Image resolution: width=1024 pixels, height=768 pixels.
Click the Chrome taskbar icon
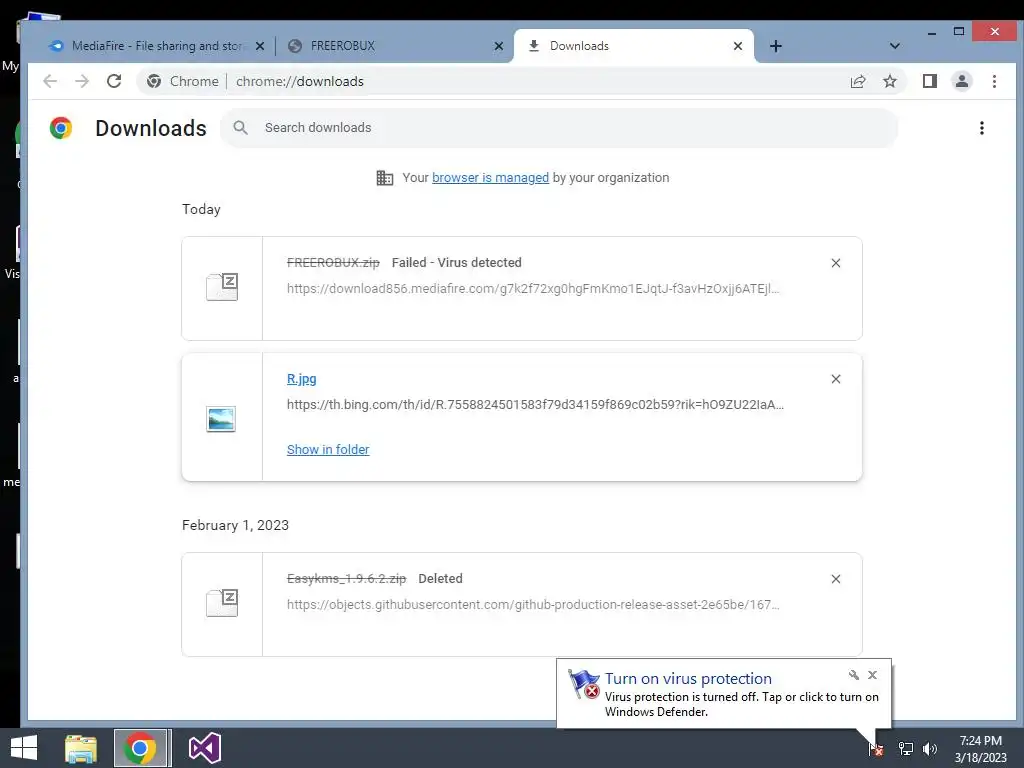[x=139, y=748]
